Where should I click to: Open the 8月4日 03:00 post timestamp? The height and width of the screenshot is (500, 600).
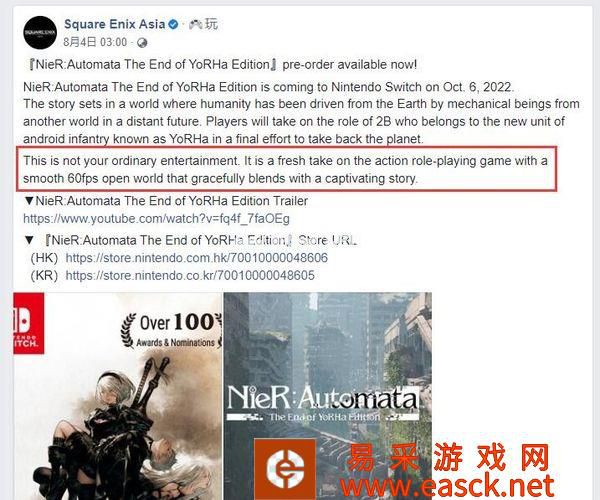click(x=95, y=42)
